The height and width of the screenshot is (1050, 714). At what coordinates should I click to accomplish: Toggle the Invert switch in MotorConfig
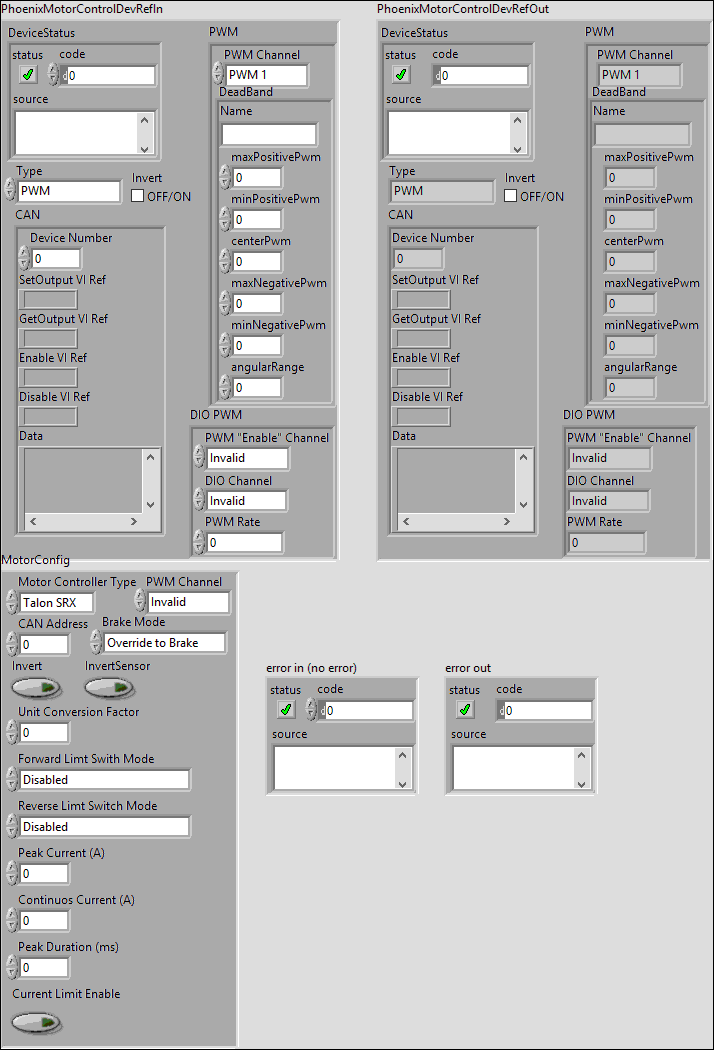(x=36, y=688)
